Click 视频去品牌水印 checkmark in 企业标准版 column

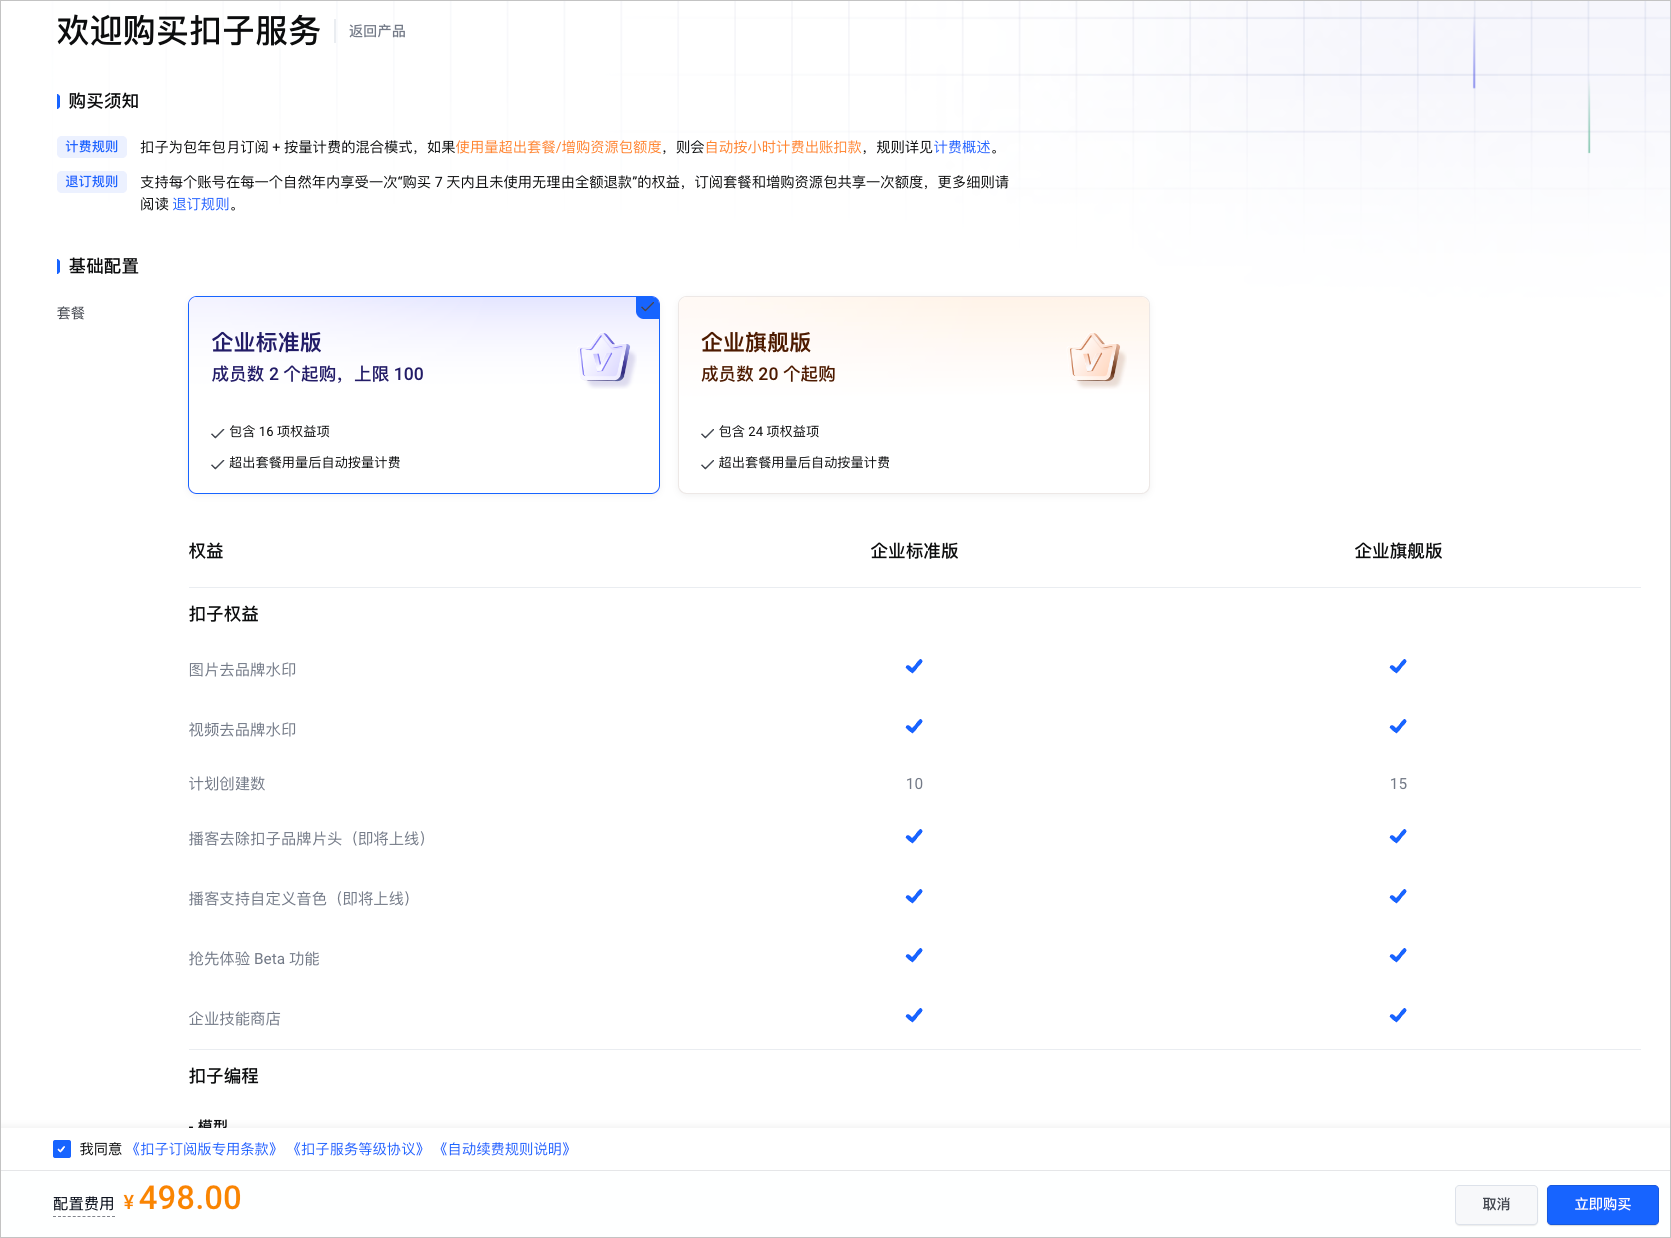(914, 726)
